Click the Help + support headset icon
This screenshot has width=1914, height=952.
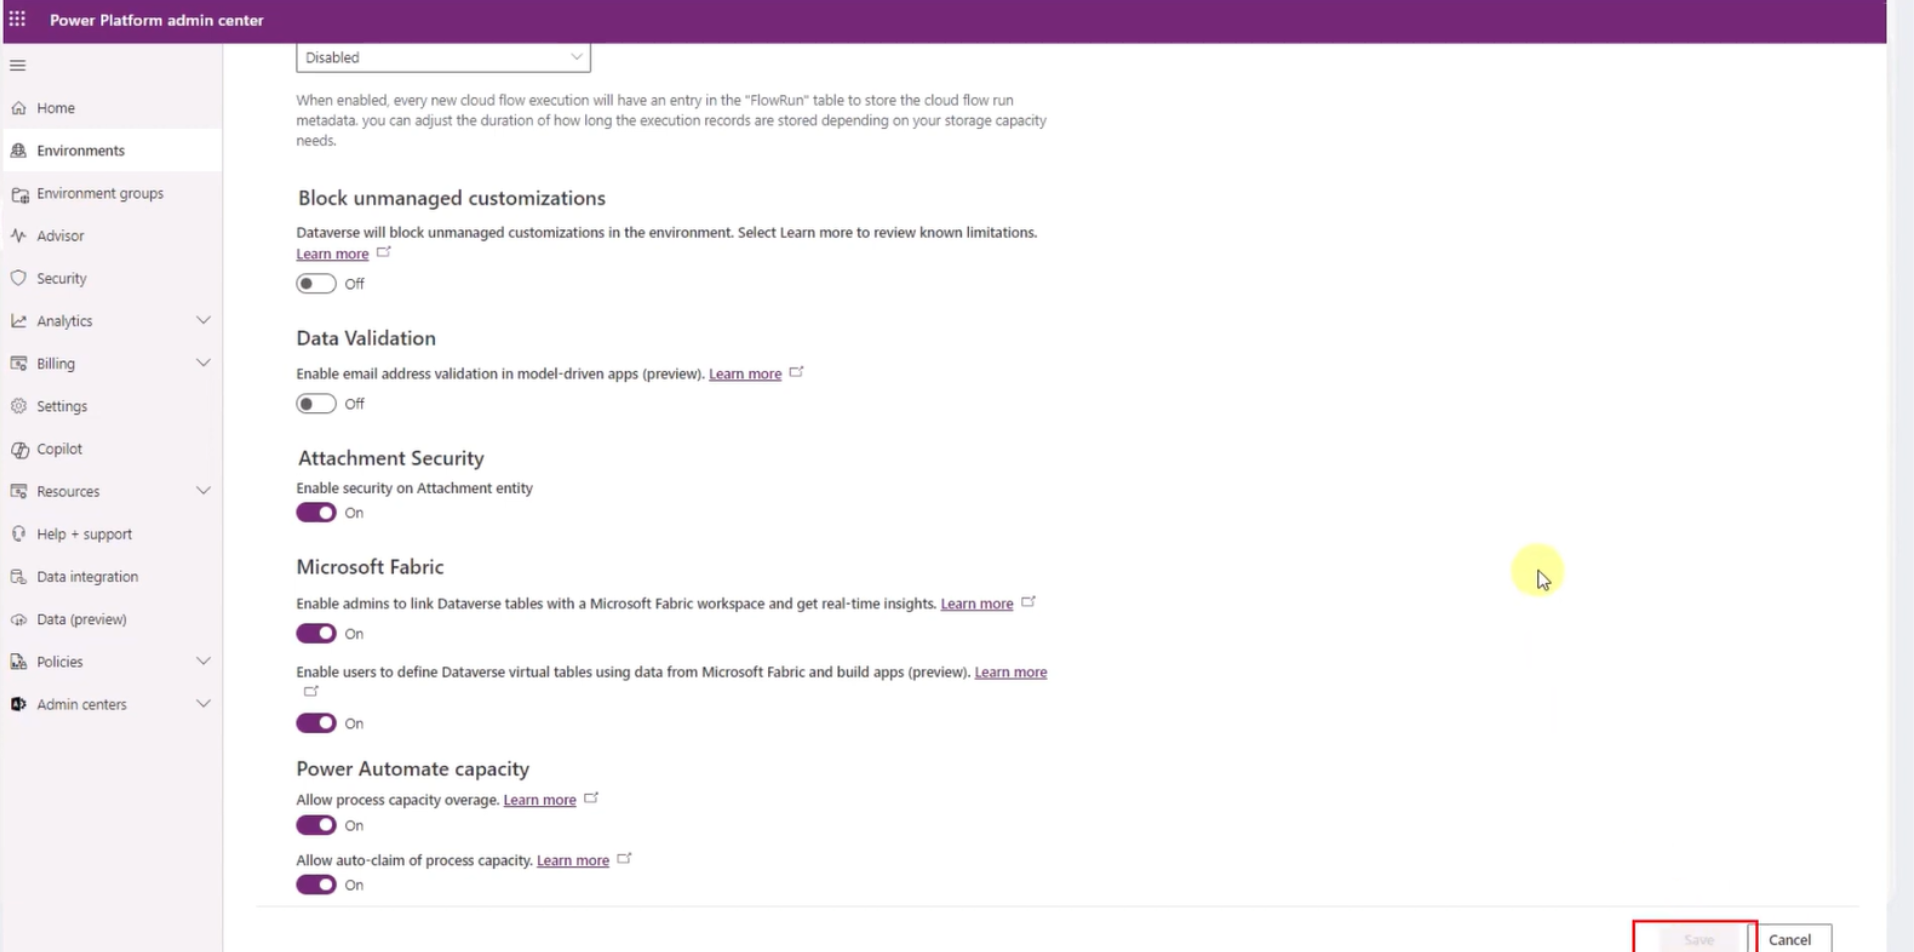point(19,534)
